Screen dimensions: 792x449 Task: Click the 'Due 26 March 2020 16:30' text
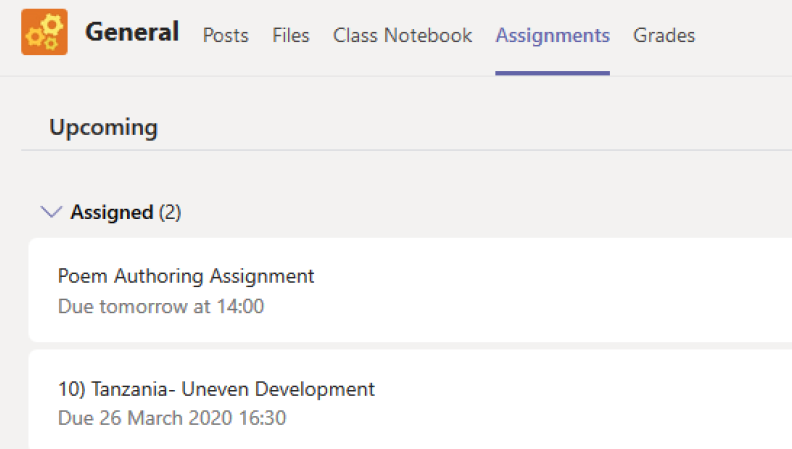[172, 418]
